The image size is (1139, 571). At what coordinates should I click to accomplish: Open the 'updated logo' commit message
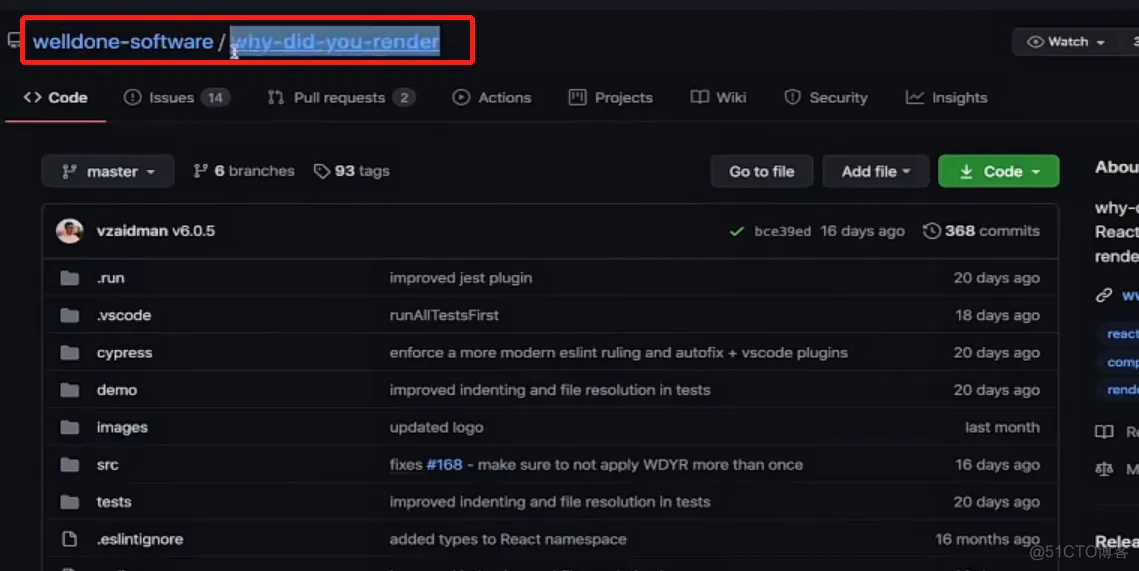[x=436, y=427]
